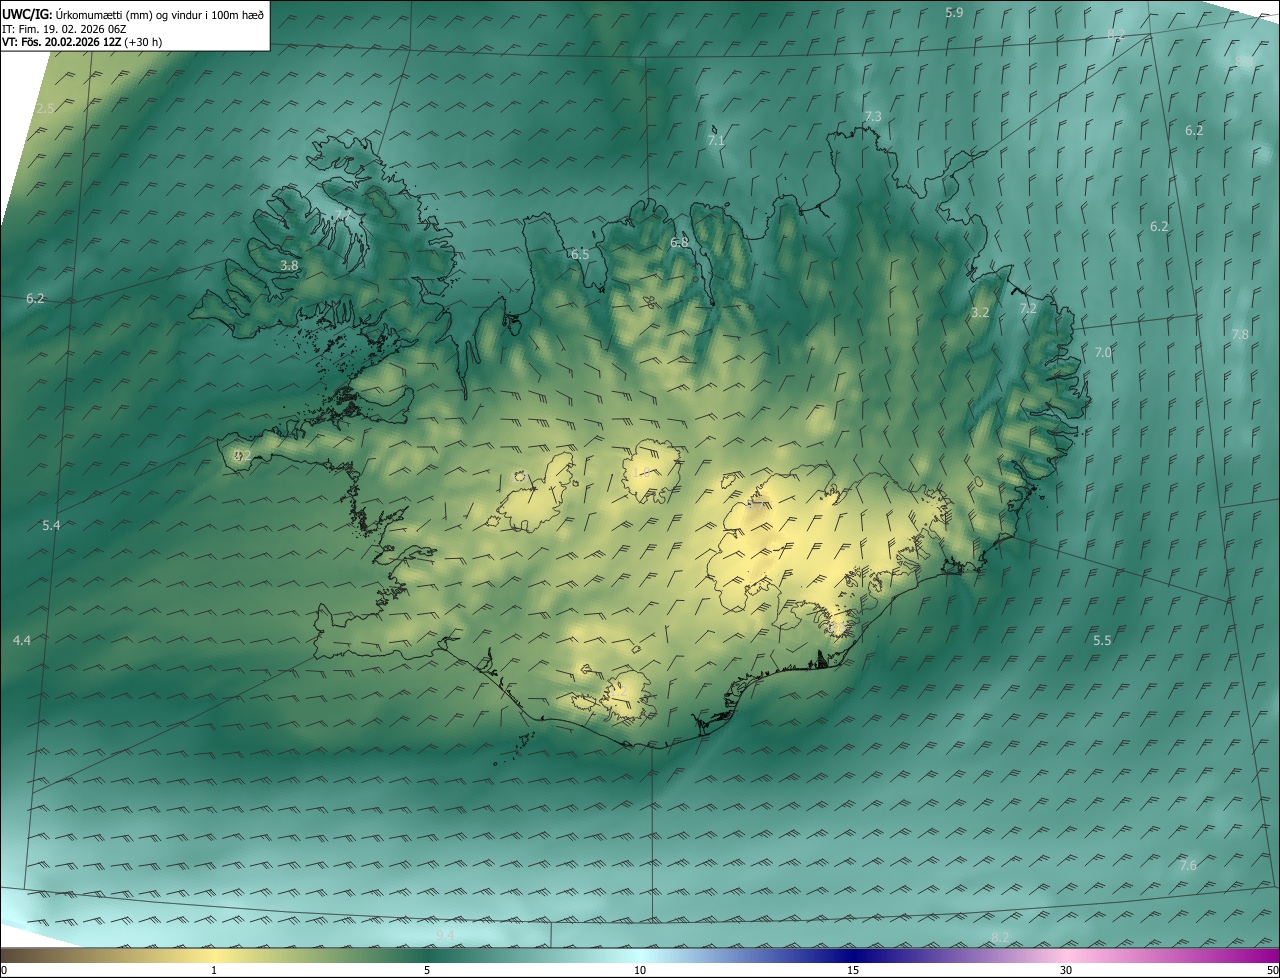Click the 9.4 value near the bottom edge
The width and height of the screenshot is (1280, 978).
tap(445, 935)
